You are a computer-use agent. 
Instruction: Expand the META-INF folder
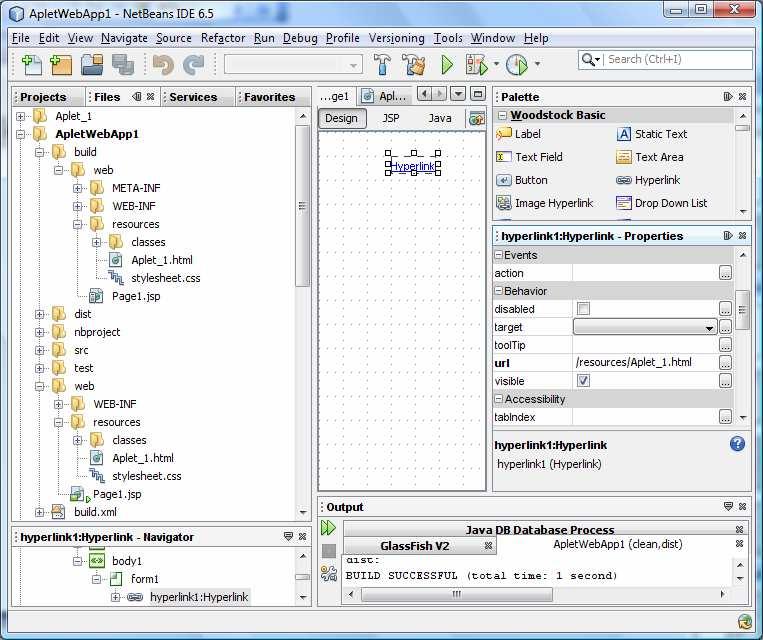click(77, 188)
